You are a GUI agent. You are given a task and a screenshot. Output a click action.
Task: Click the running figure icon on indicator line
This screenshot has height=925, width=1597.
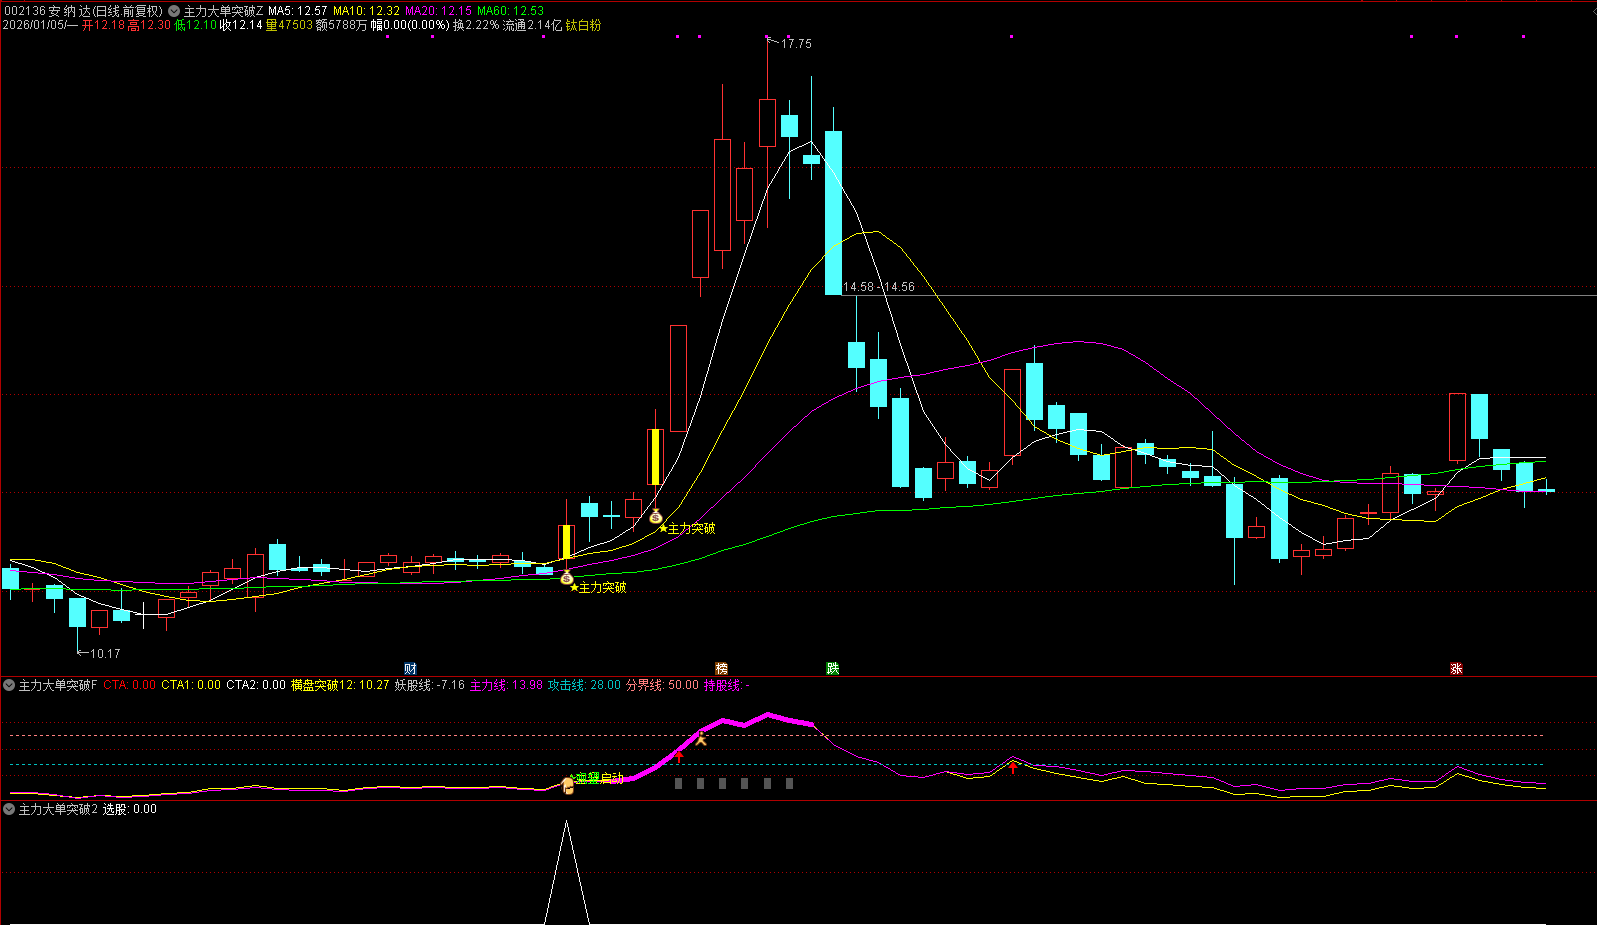[701, 740]
